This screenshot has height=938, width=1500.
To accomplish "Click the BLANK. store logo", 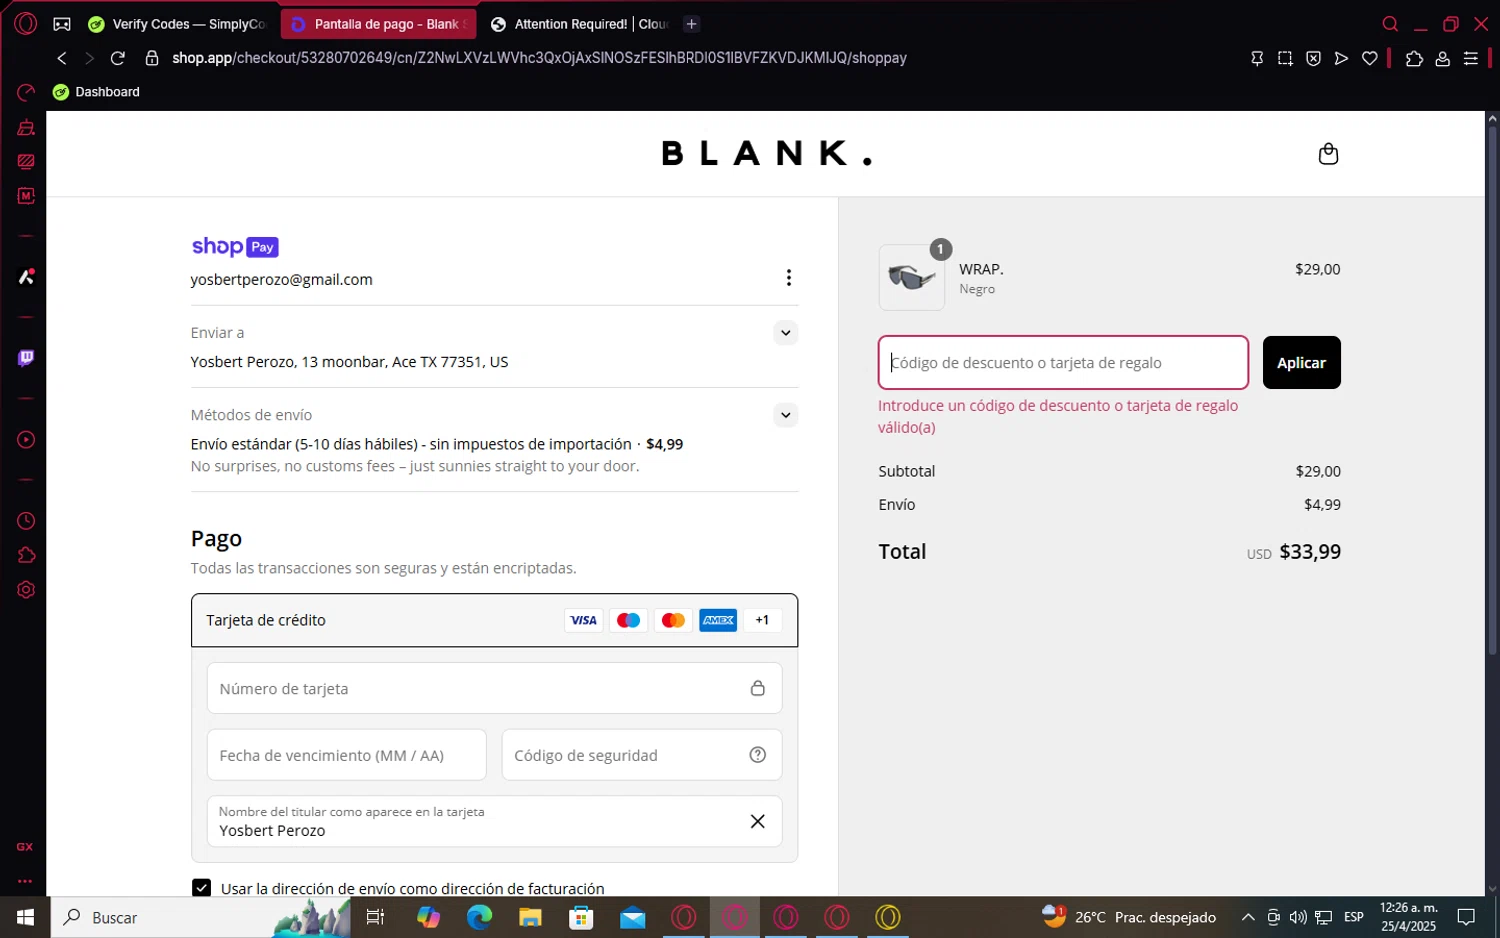I will click(767, 153).
